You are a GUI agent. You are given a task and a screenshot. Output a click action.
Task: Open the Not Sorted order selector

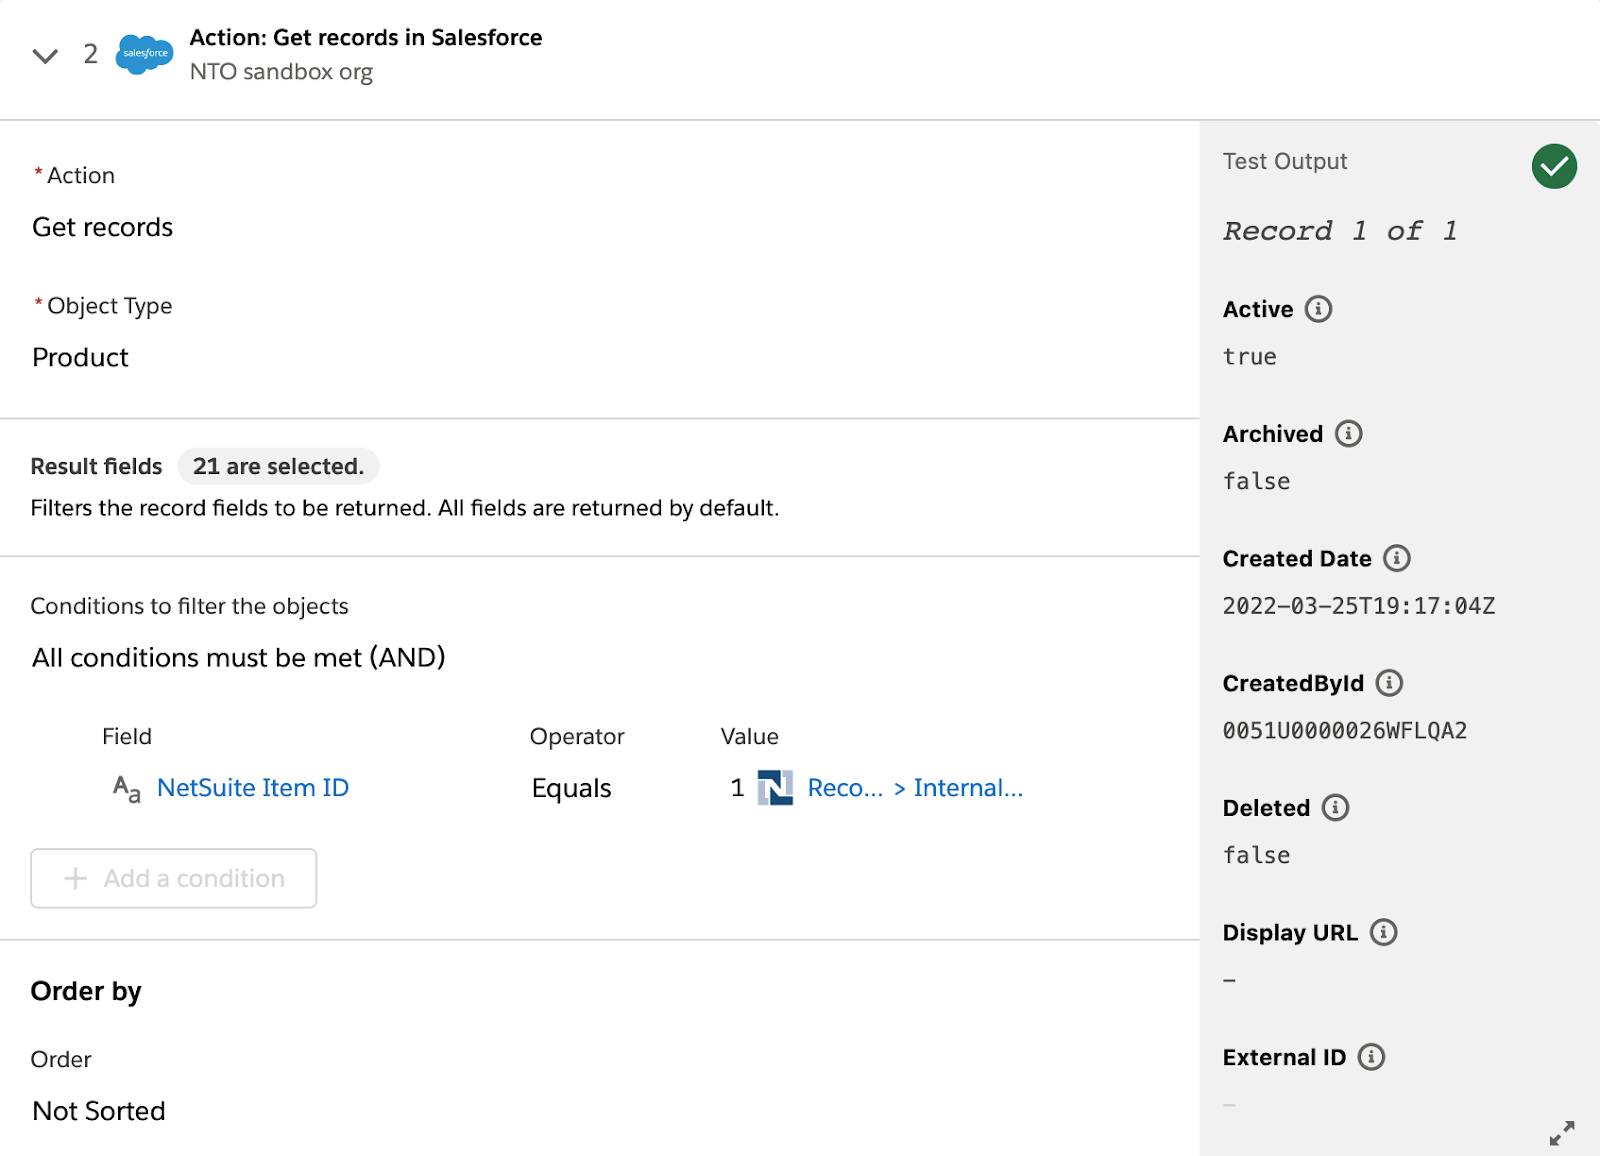(x=99, y=1111)
